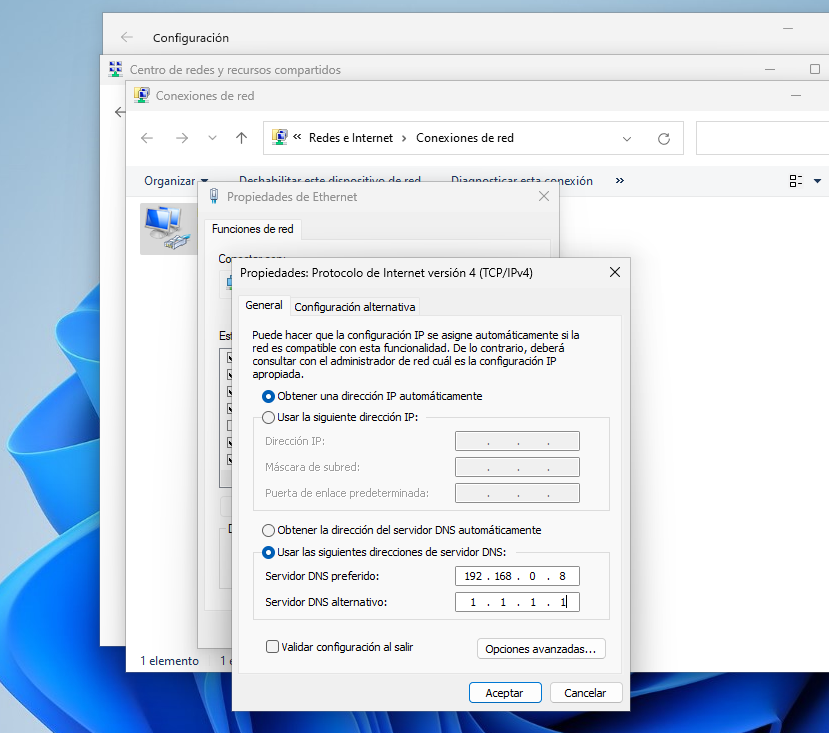Close the TCP/IPv4 properties dialog
Screen dimensions: 829x733
click(x=614, y=272)
